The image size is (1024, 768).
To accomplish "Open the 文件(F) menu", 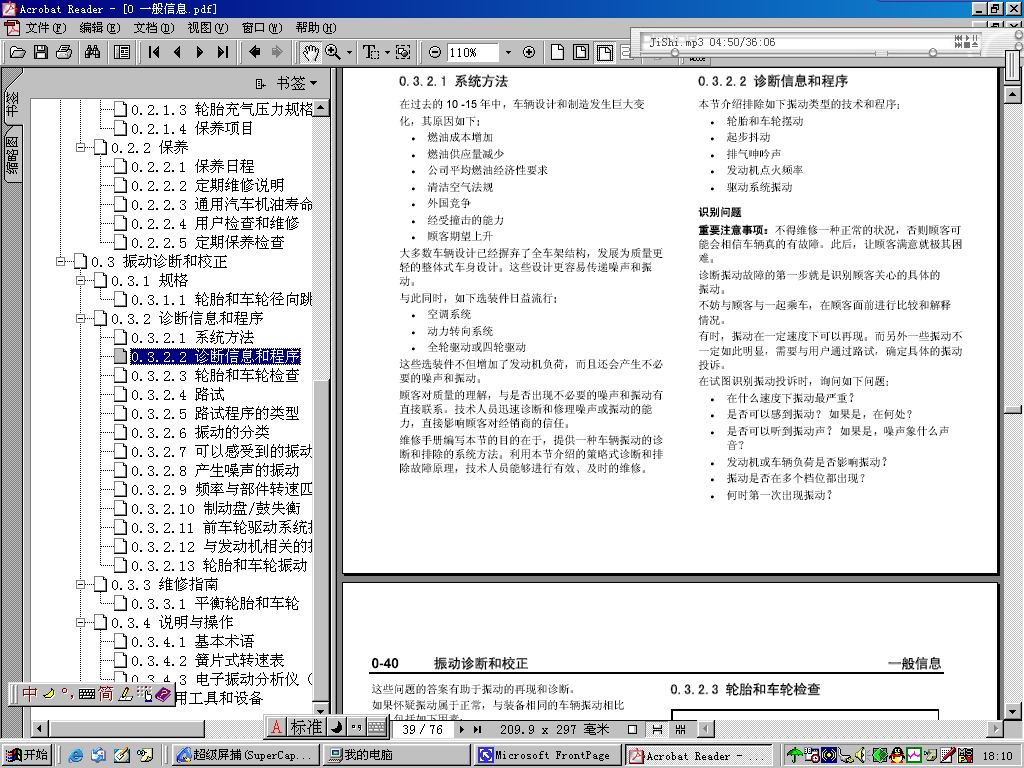I will click(x=46, y=27).
